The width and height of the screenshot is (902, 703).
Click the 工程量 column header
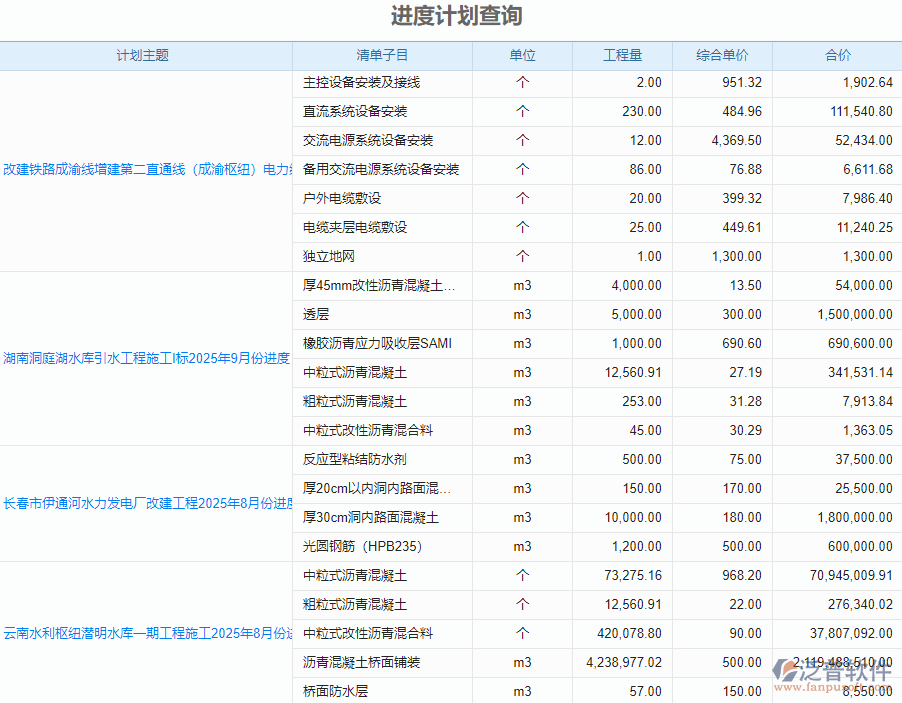coord(622,56)
